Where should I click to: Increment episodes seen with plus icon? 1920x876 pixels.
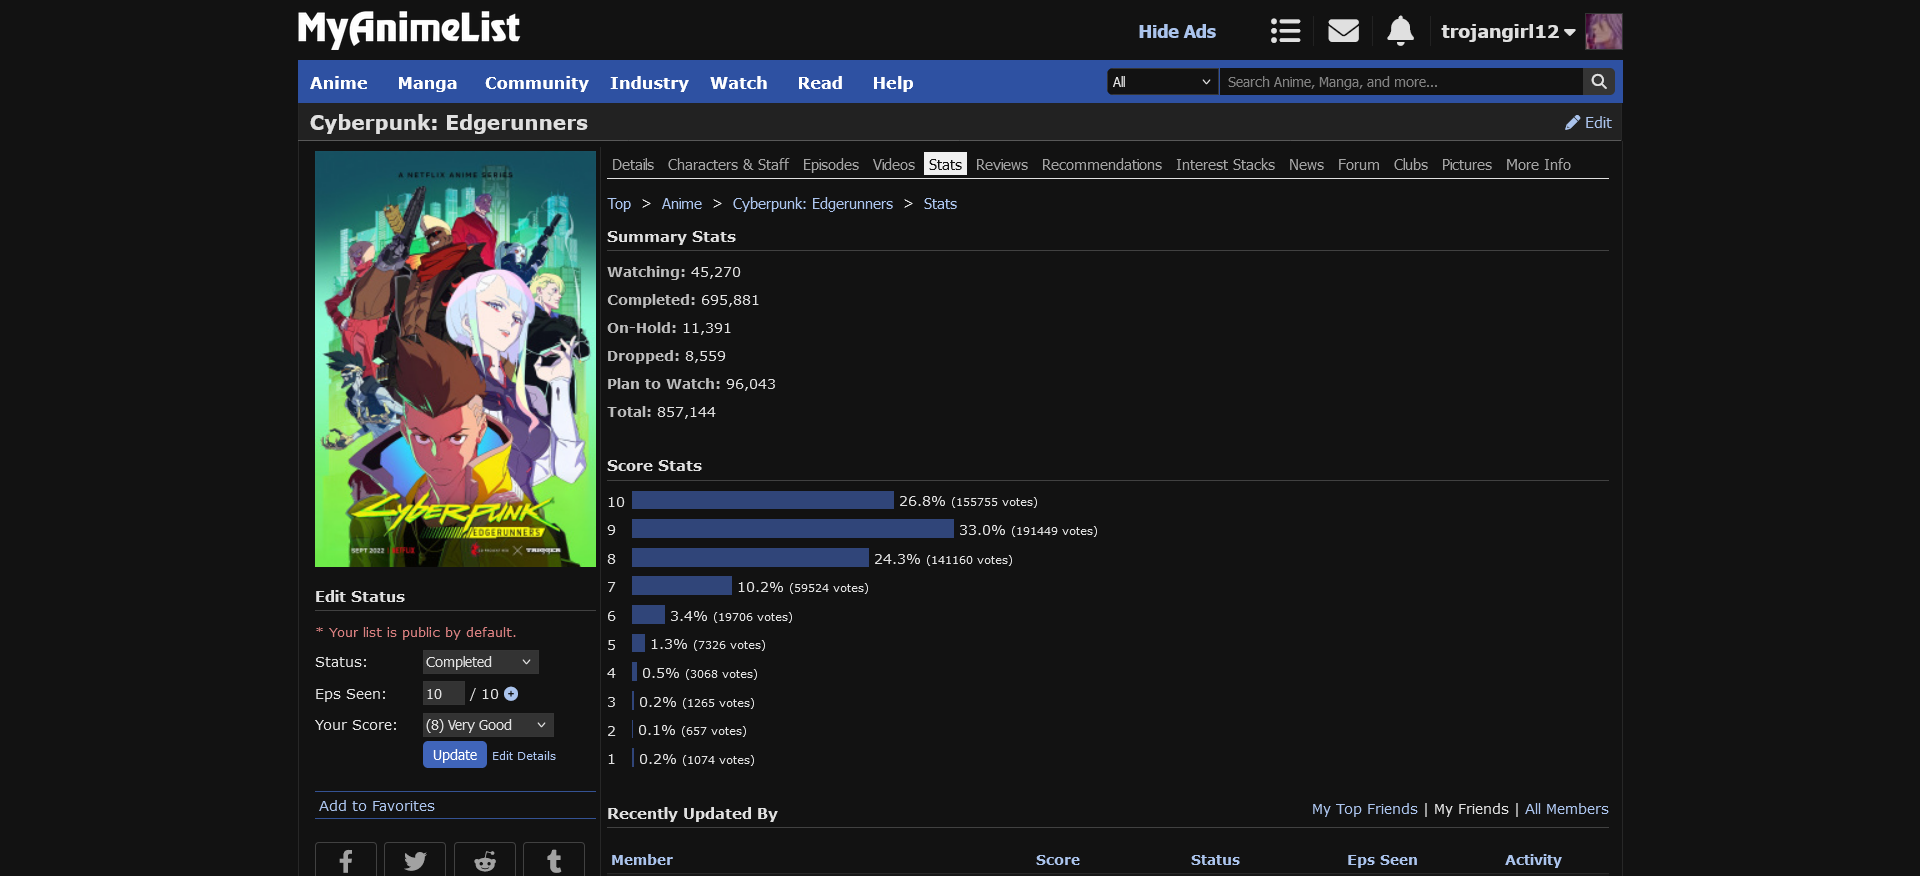pyautogui.click(x=511, y=694)
